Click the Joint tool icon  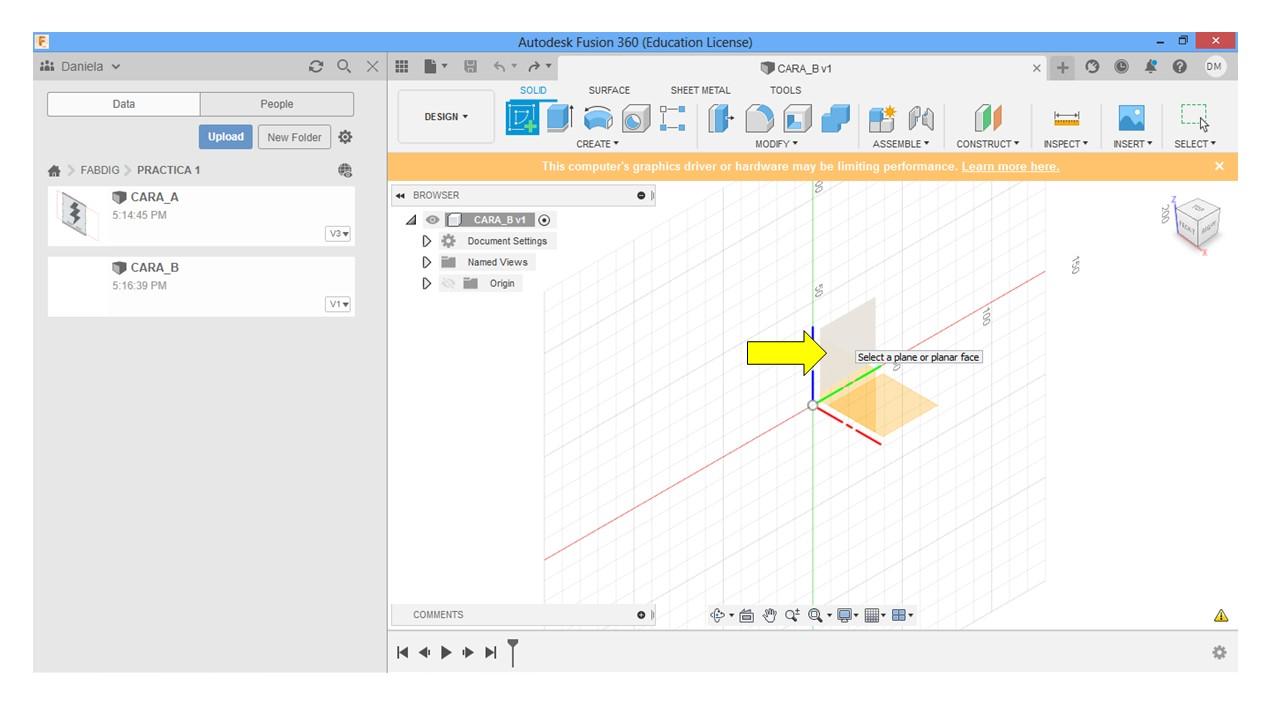pyautogui.click(x=921, y=118)
